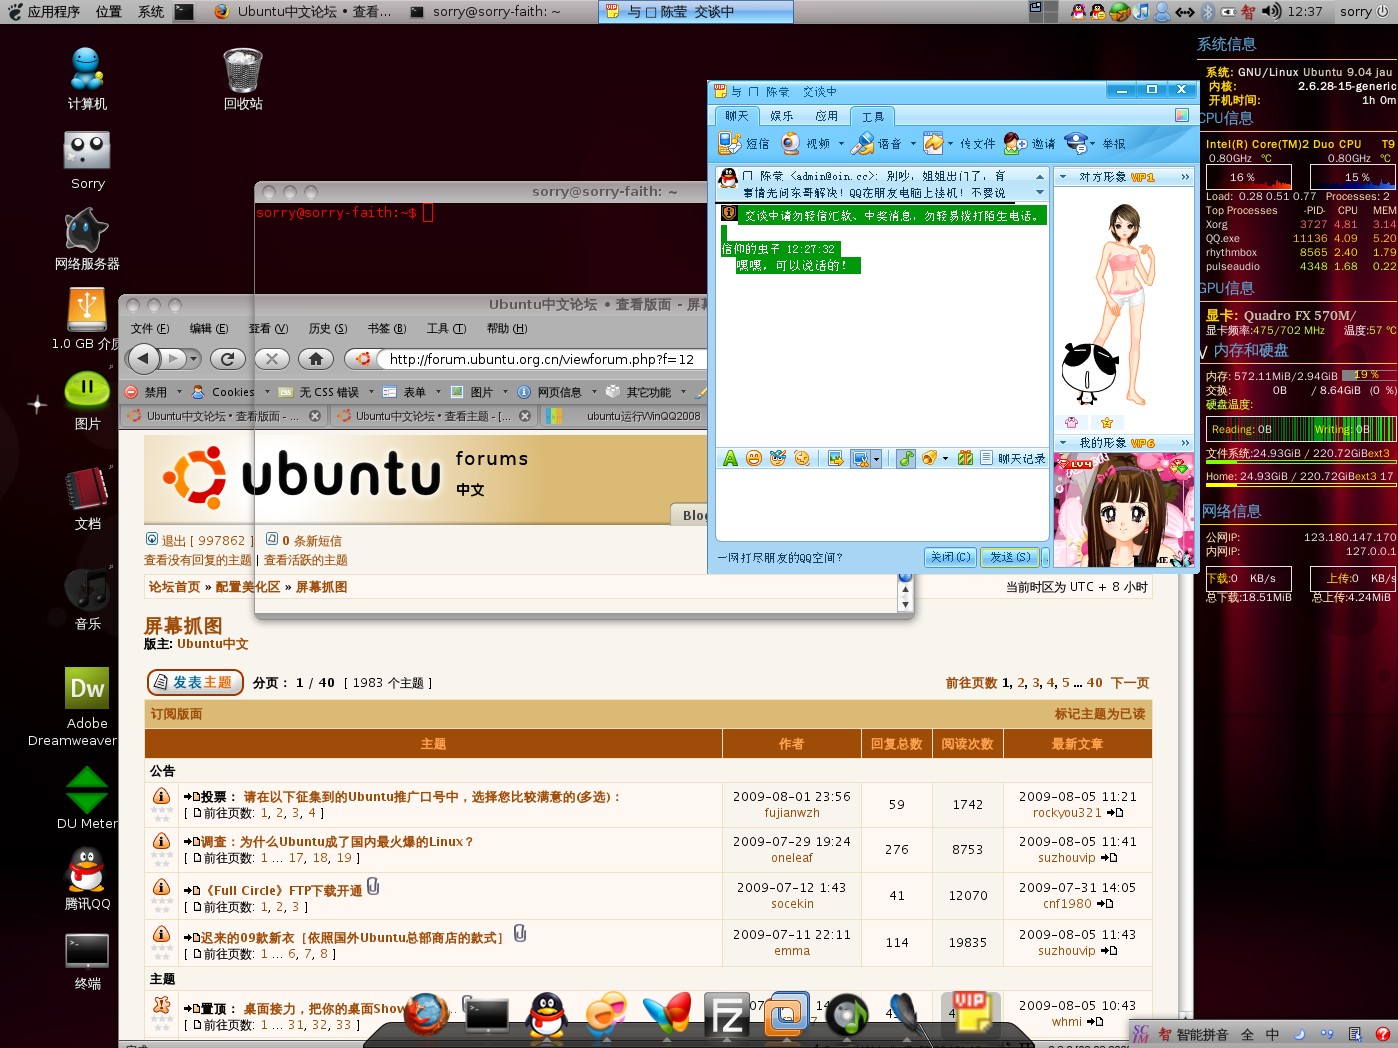
Task: Send a window shake nudge
Action: [x=802, y=458]
